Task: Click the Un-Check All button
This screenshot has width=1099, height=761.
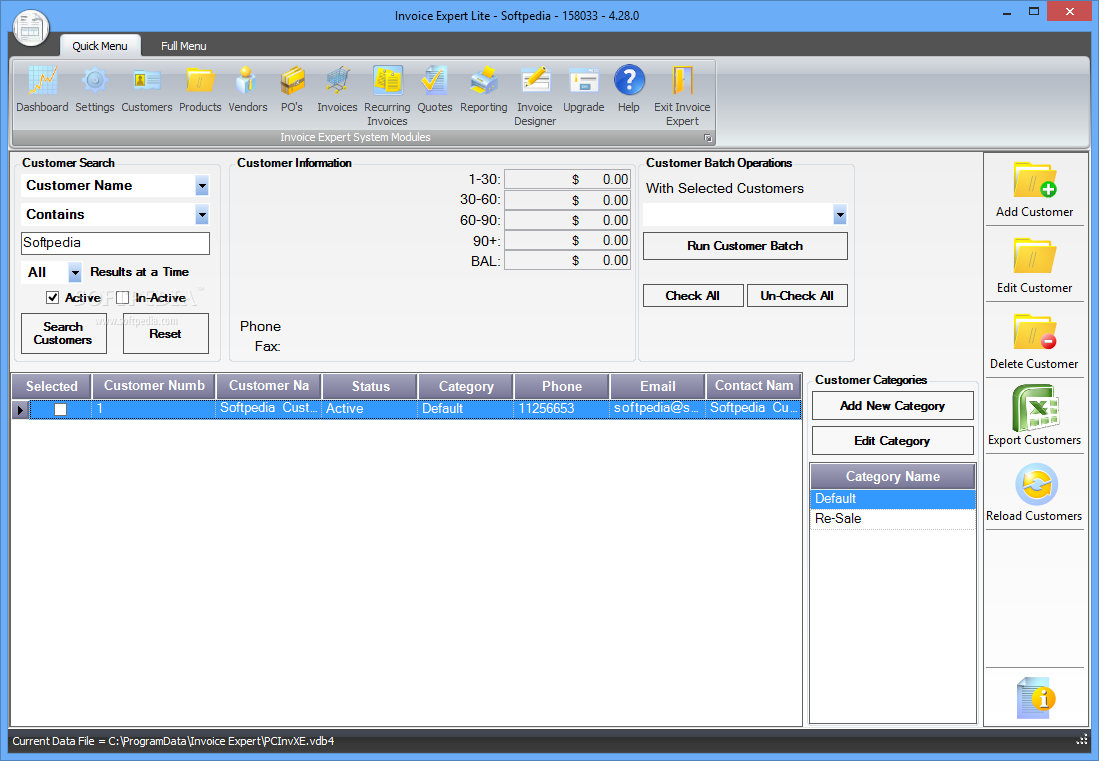Action: [x=797, y=296]
